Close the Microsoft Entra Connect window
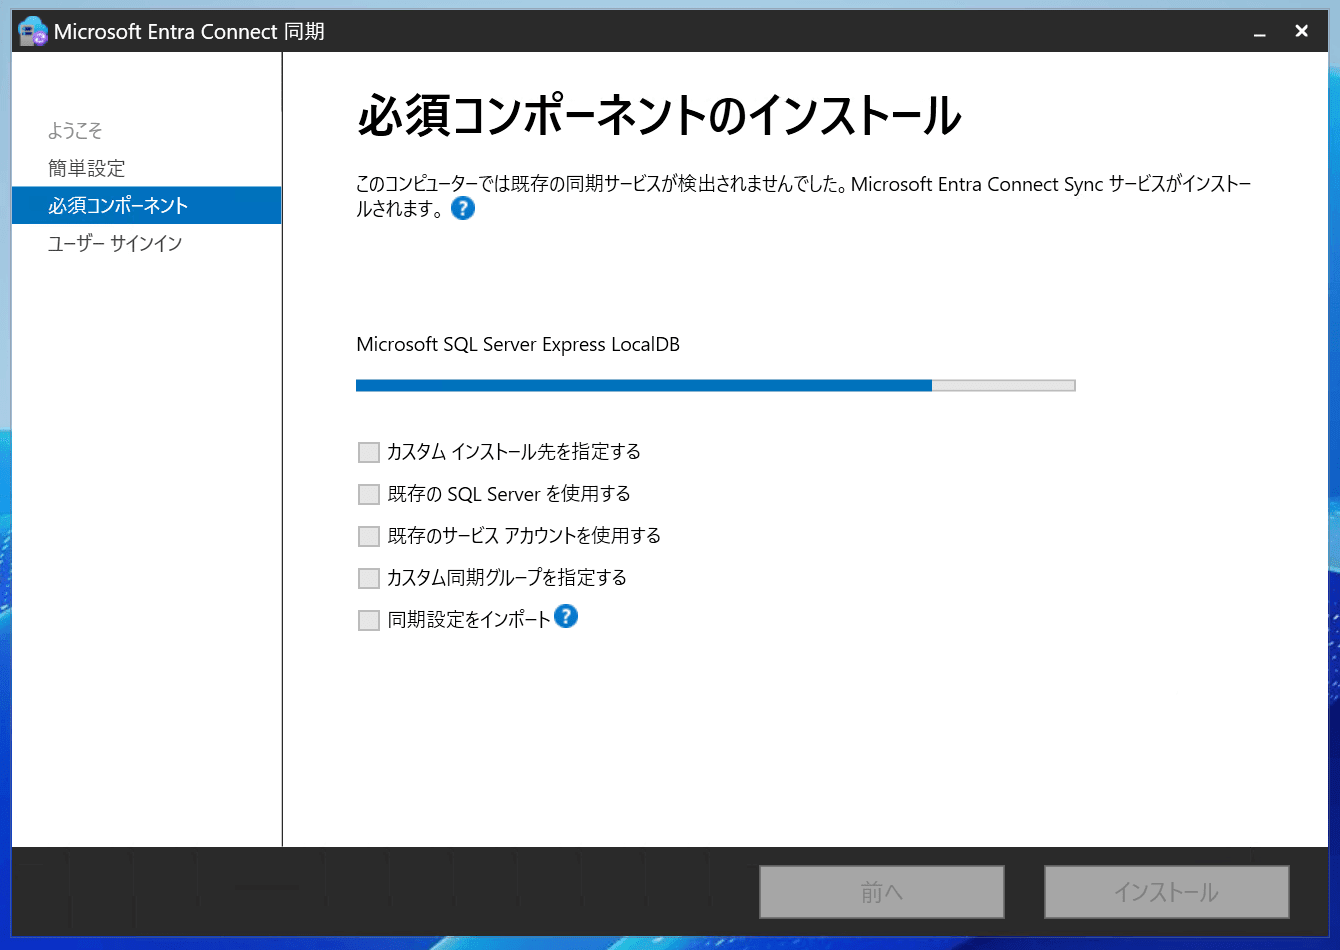The height and width of the screenshot is (950, 1340). point(1302,31)
